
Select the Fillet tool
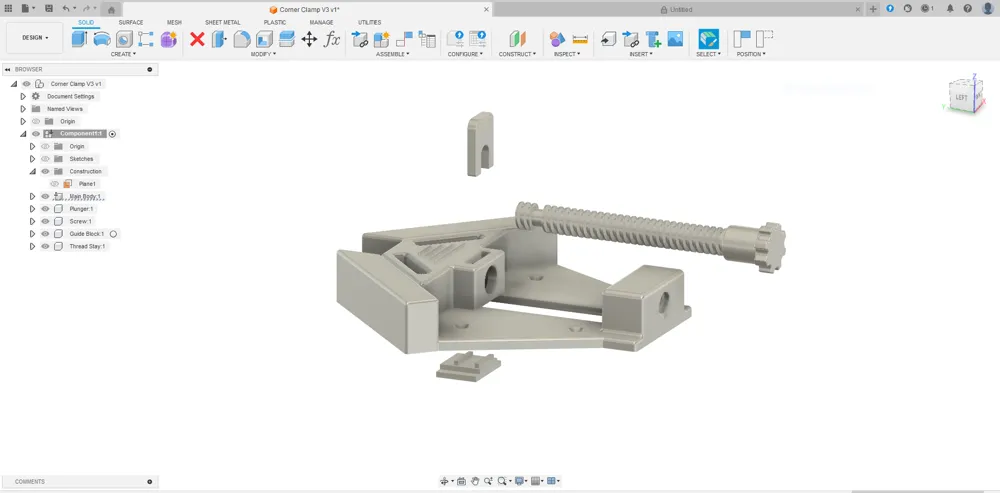(242, 39)
